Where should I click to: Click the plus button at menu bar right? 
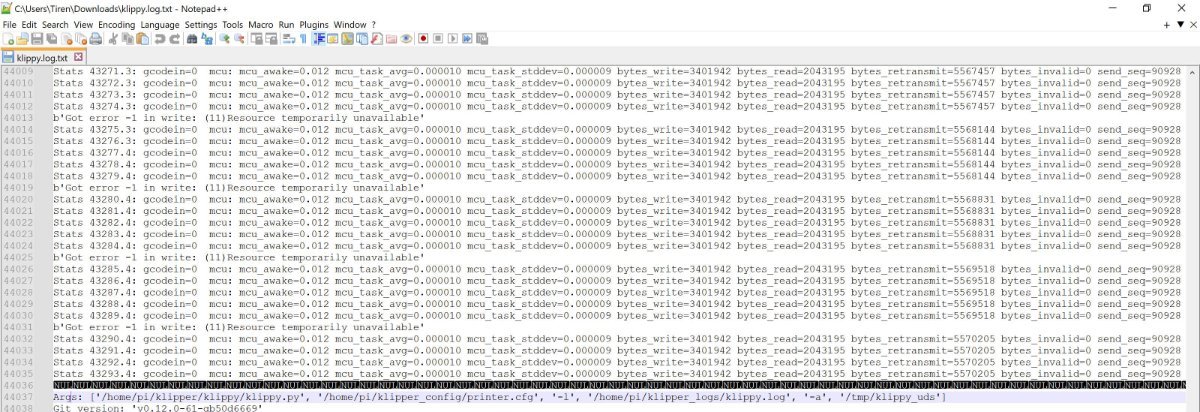[1166, 24]
